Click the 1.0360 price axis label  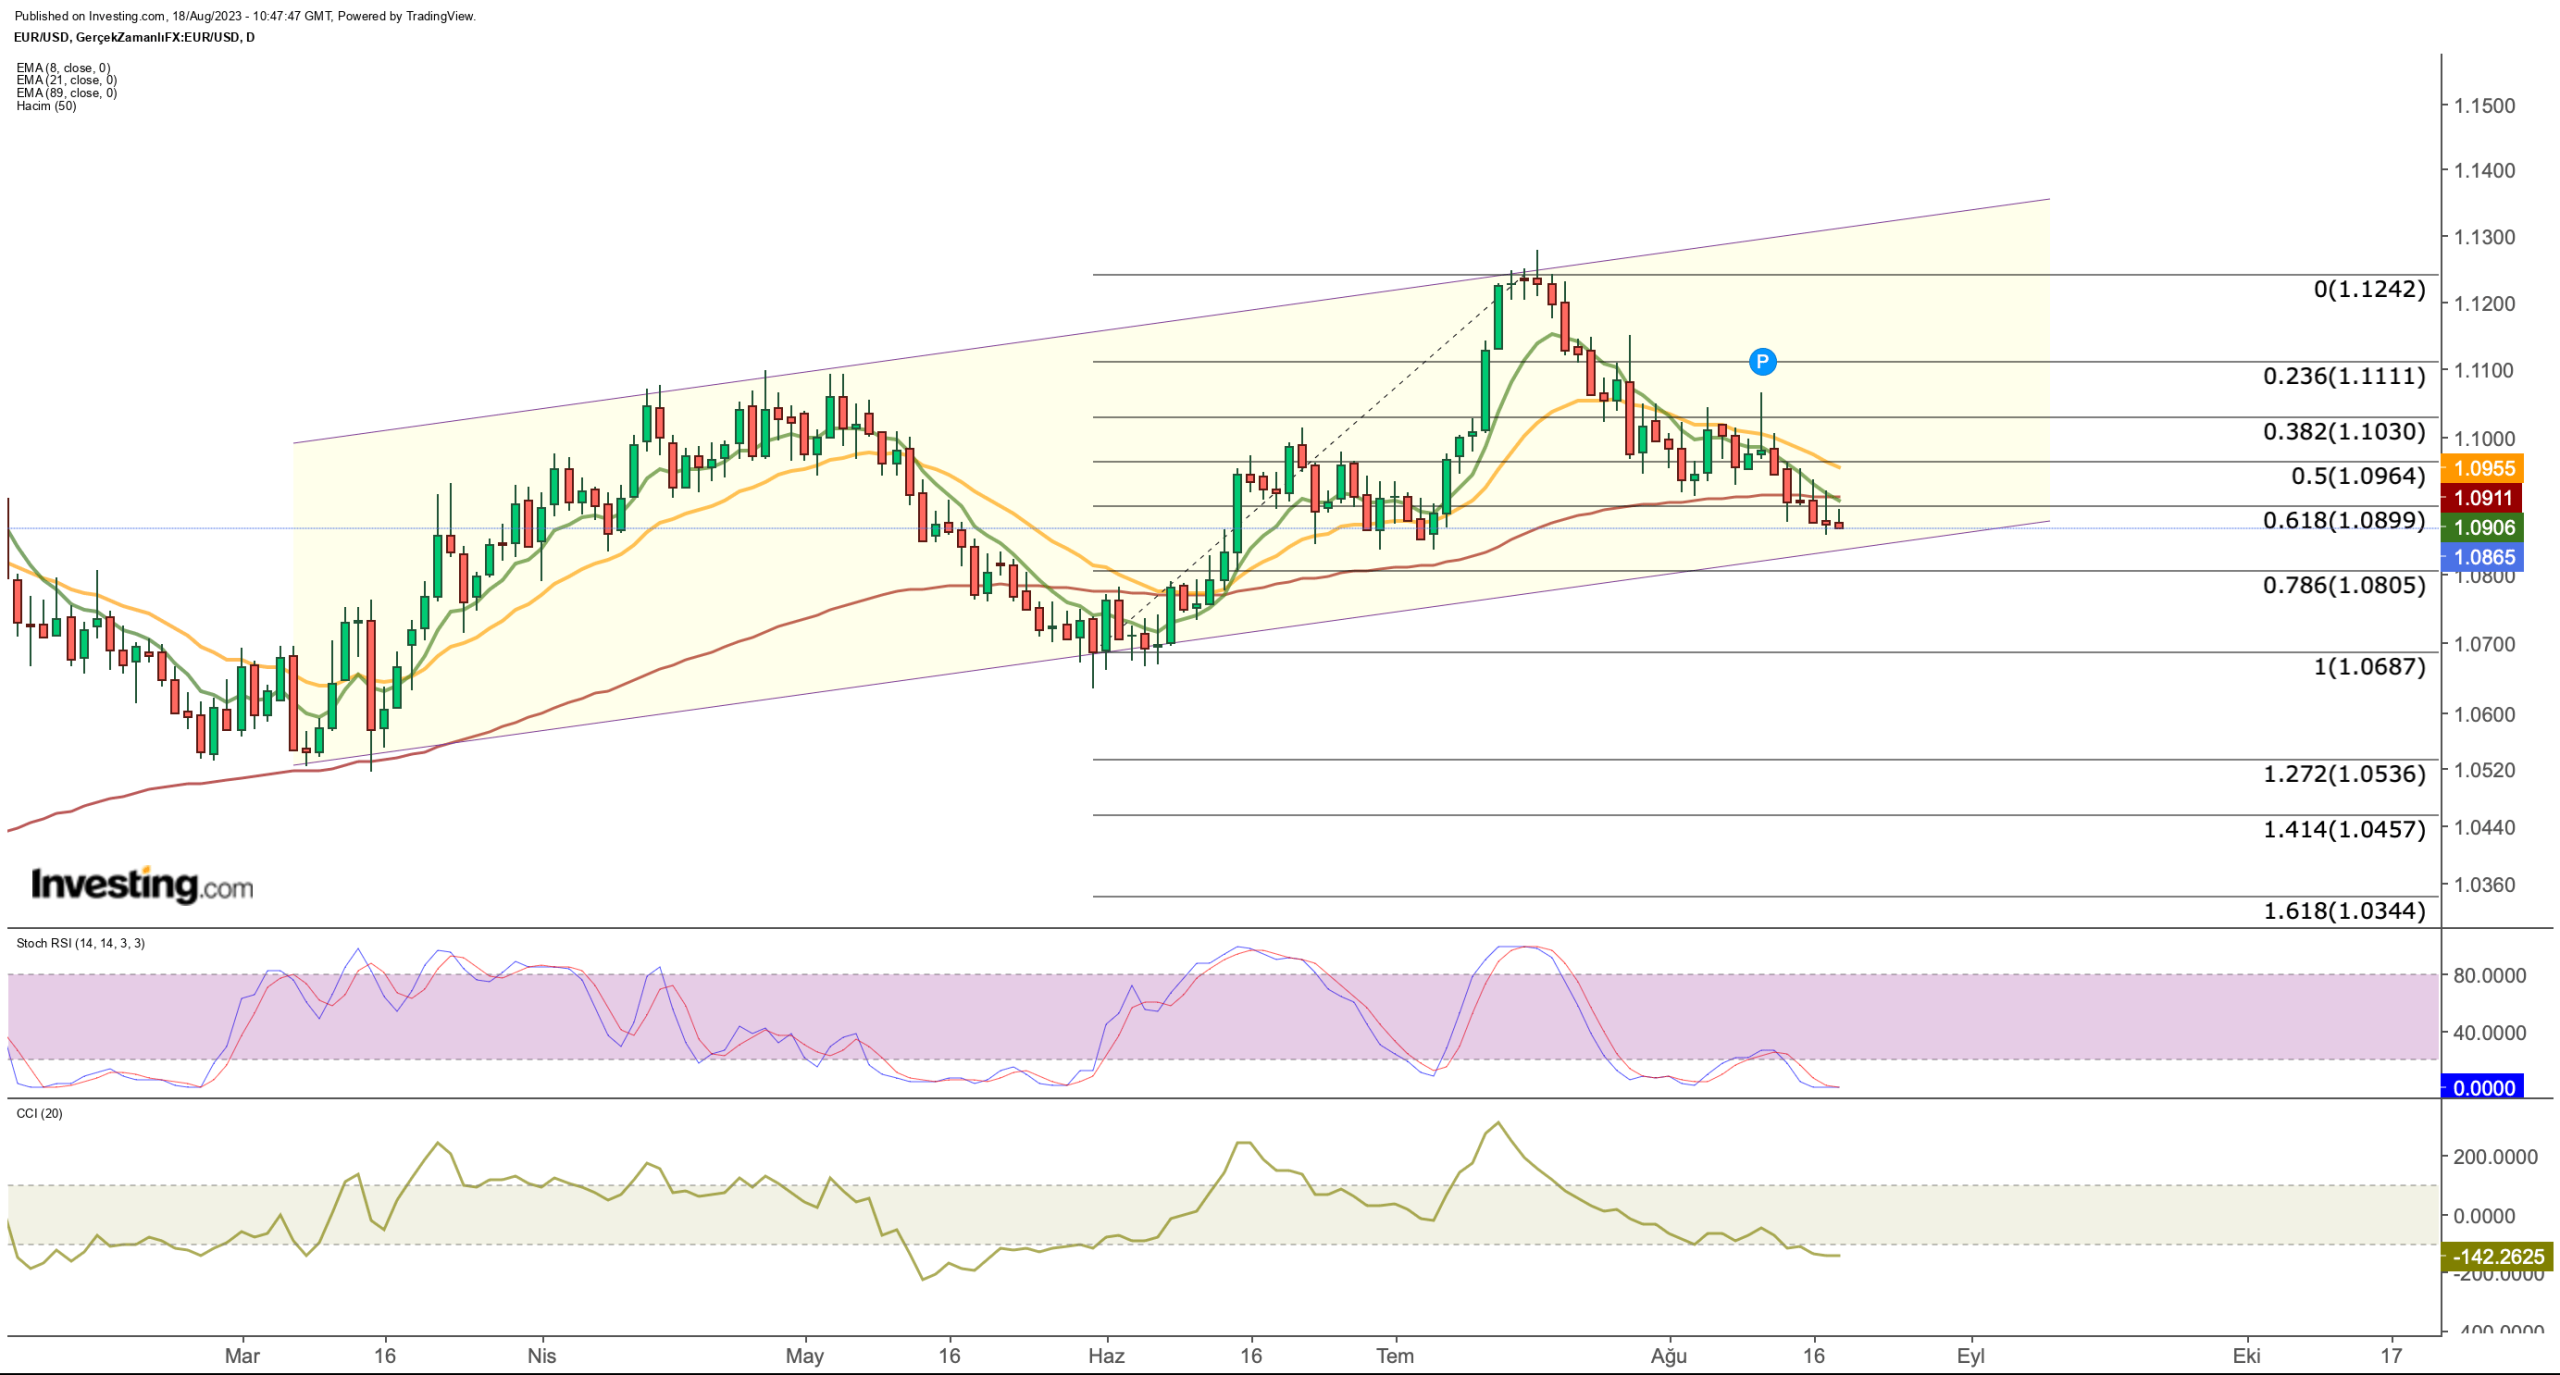(2484, 885)
